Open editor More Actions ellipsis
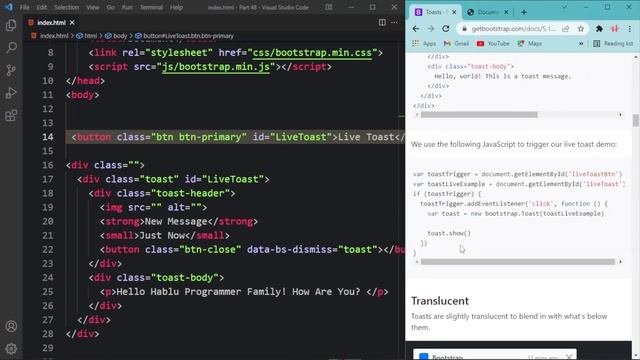The height and width of the screenshot is (360, 640). click(x=394, y=22)
